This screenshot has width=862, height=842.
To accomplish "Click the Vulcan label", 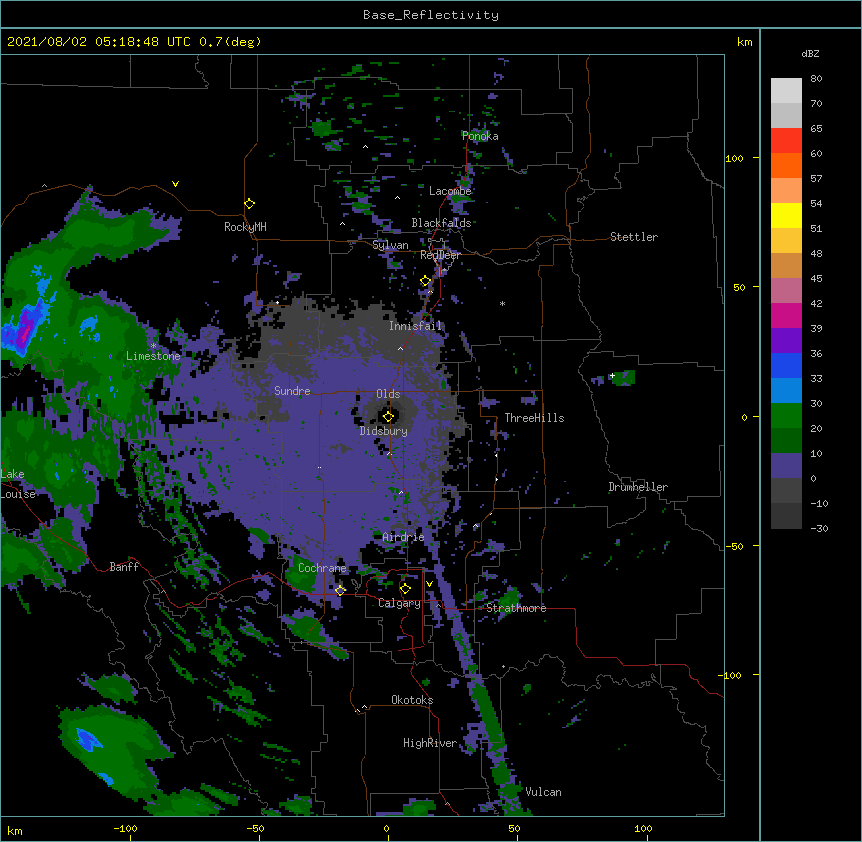I will click(x=543, y=792).
